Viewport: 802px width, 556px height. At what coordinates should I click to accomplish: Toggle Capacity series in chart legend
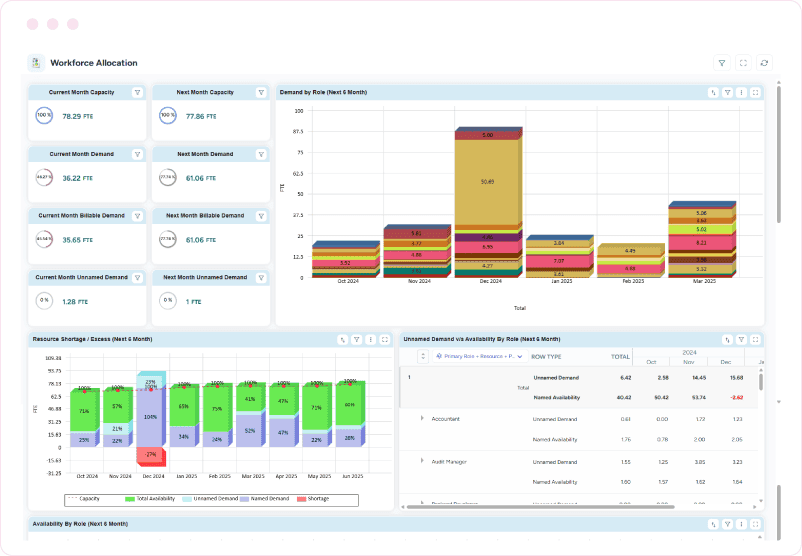click(84, 499)
